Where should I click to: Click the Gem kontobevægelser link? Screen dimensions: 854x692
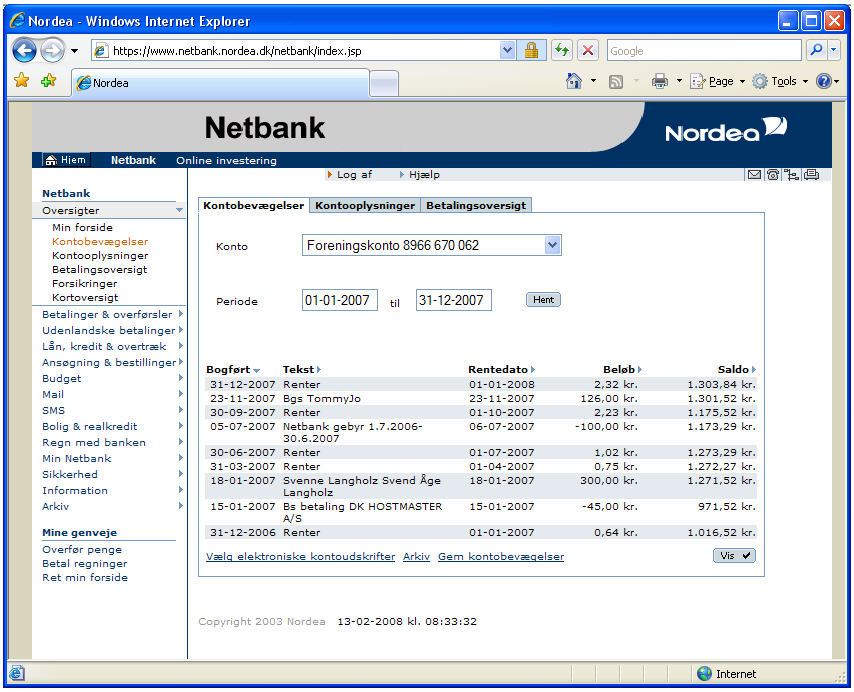click(x=501, y=556)
